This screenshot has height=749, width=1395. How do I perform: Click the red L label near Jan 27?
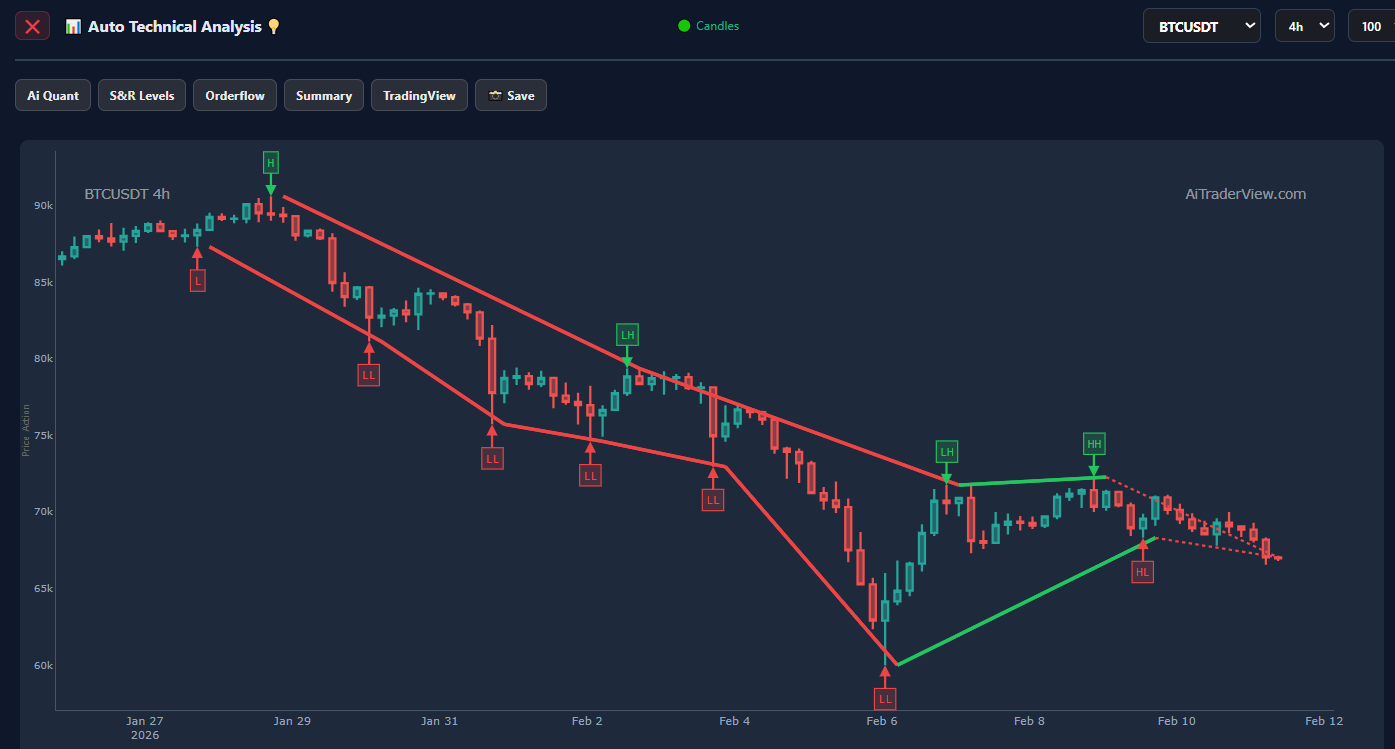(x=198, y=281)
